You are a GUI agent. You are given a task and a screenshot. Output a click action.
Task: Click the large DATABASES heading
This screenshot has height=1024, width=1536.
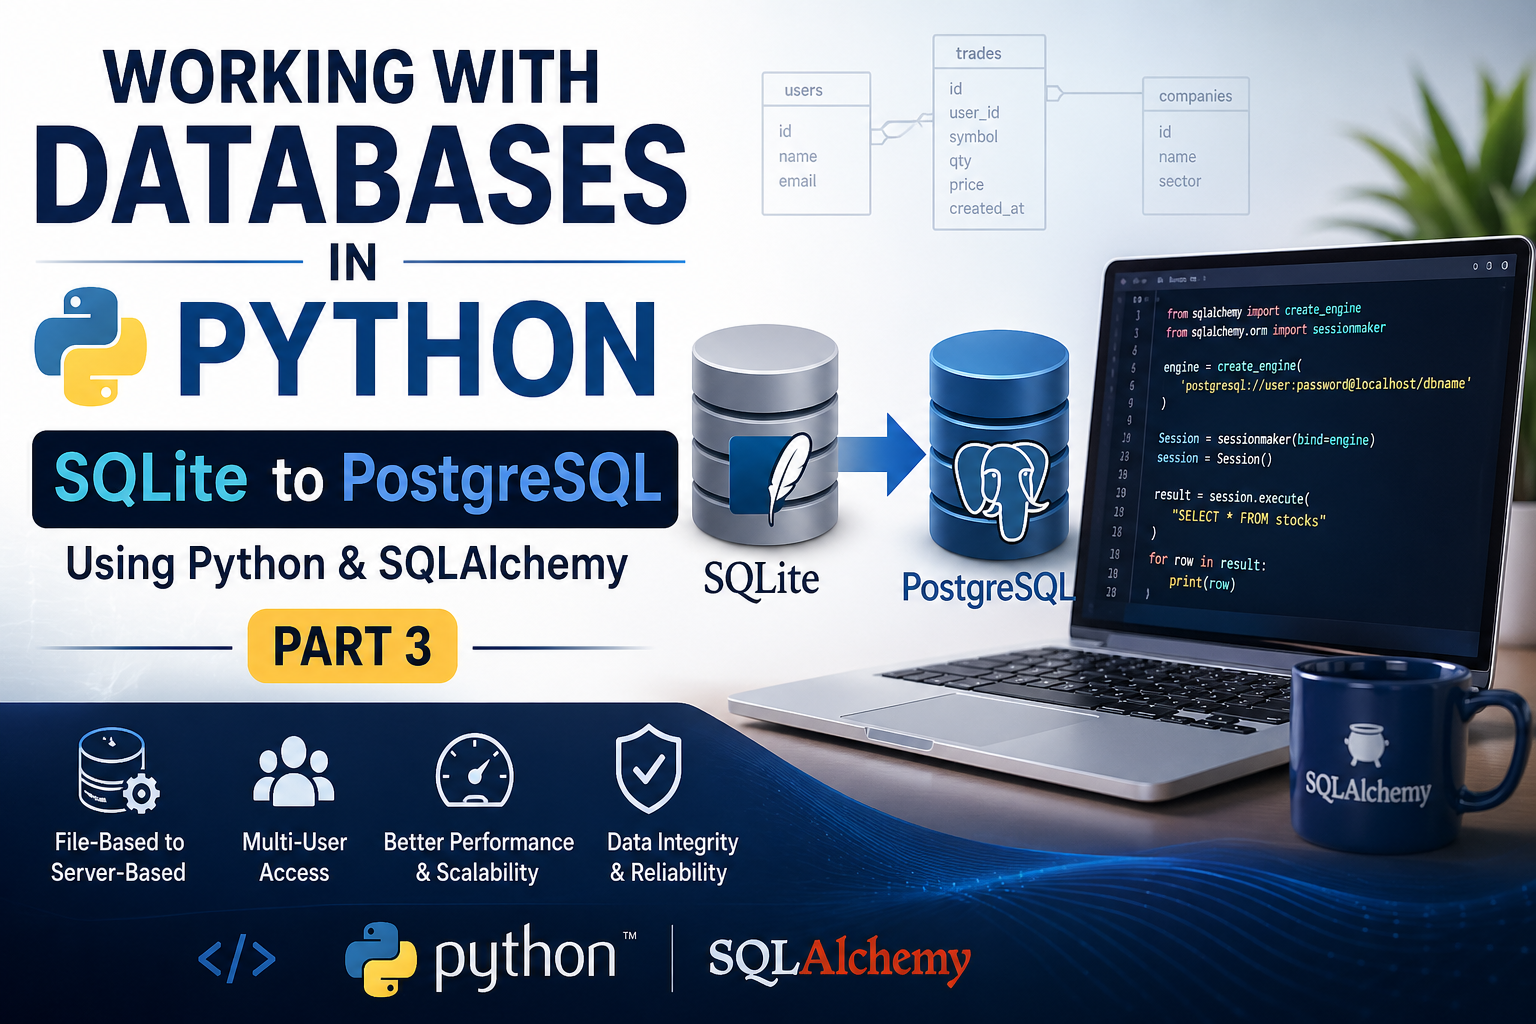[361, 176]
